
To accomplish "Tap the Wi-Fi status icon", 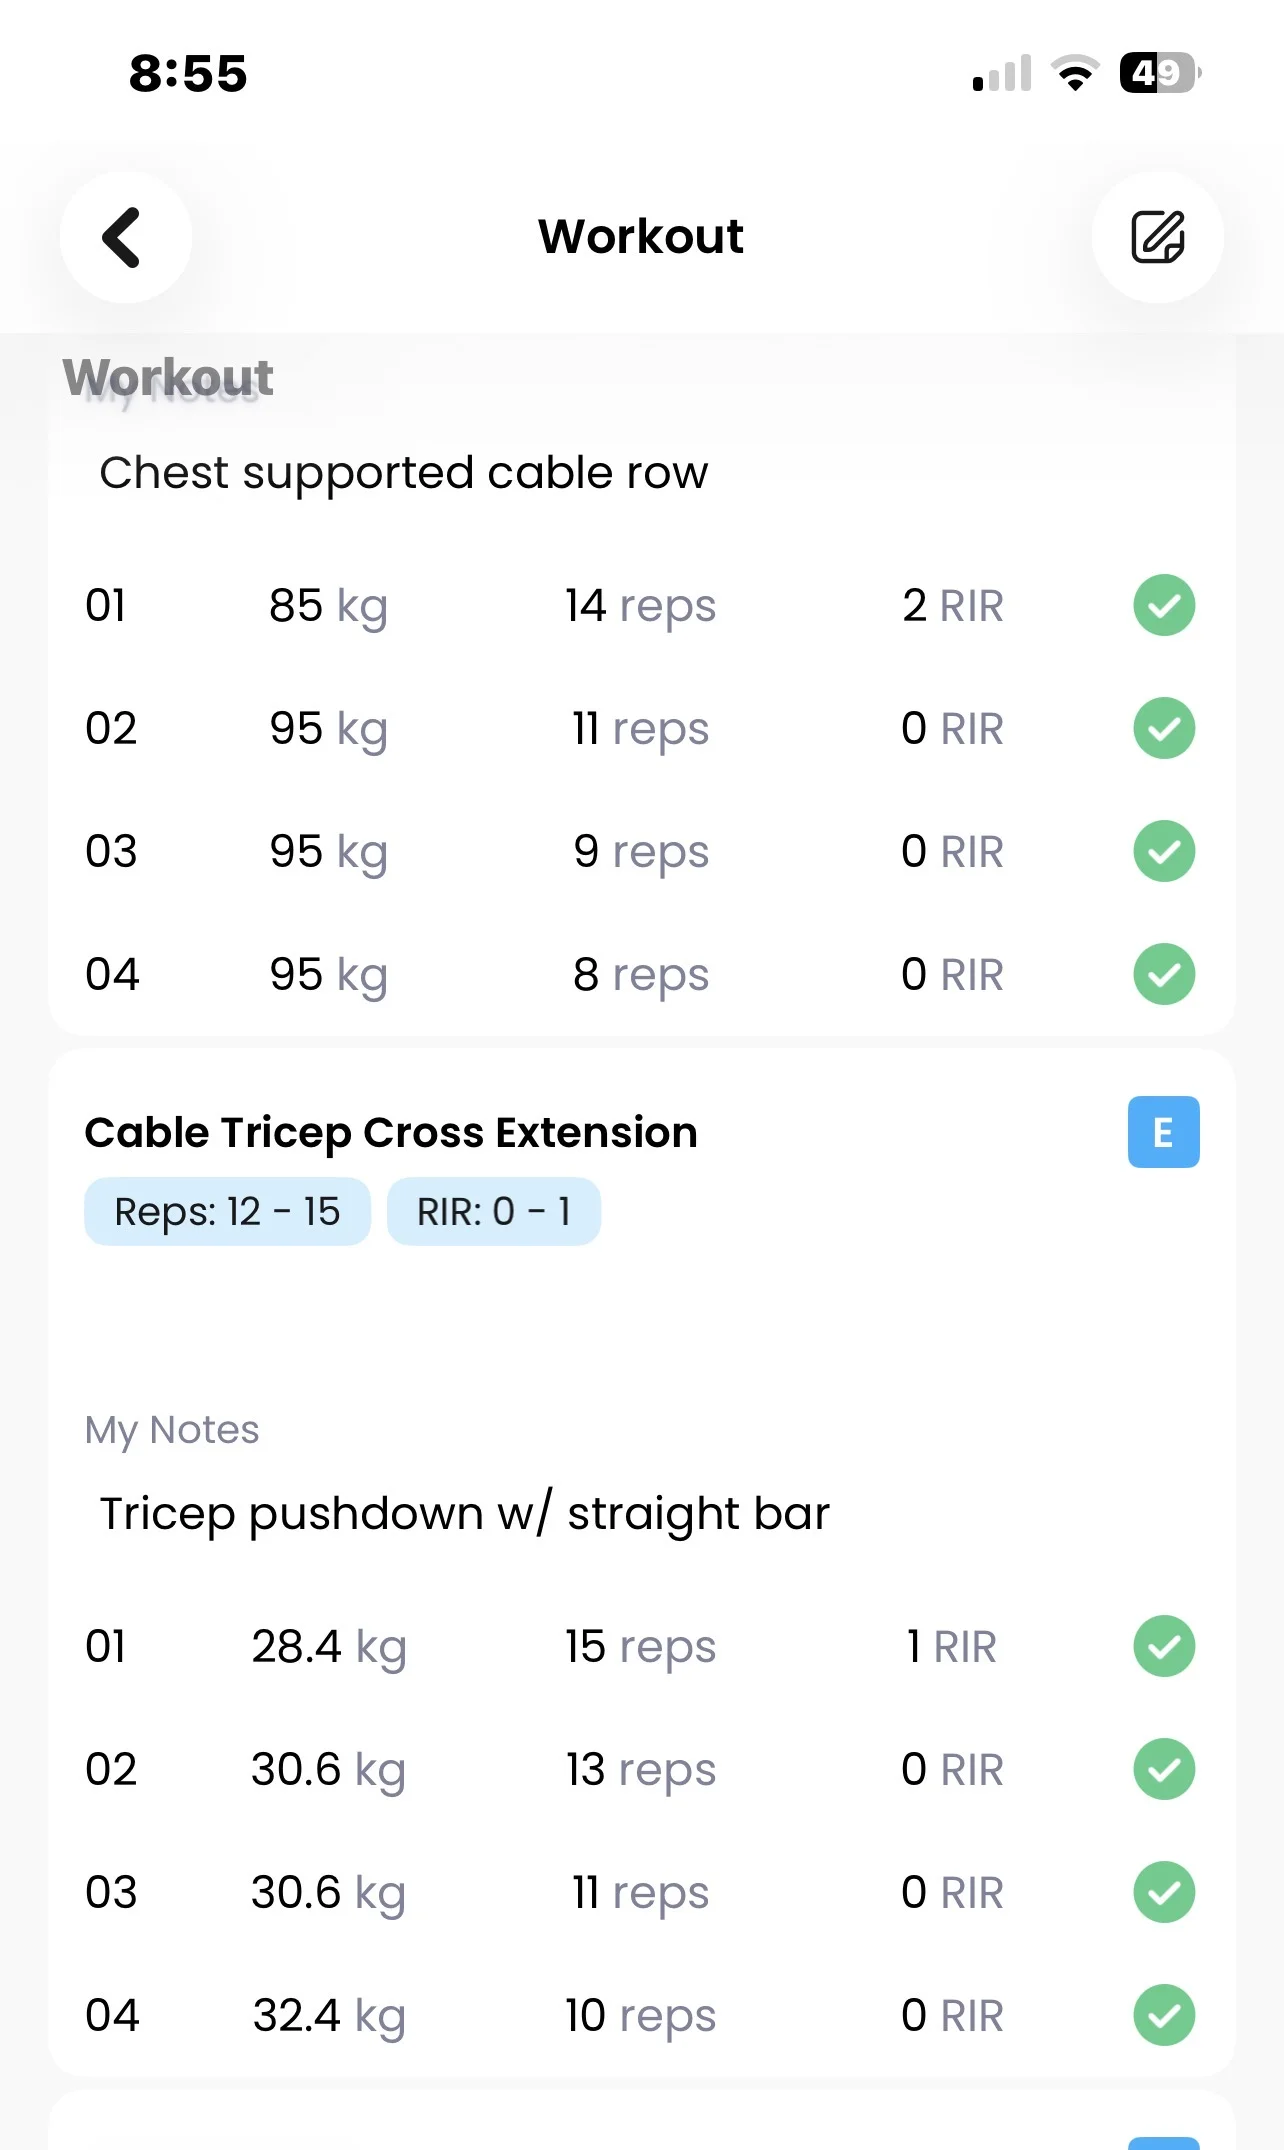I will click(1075, 73).
